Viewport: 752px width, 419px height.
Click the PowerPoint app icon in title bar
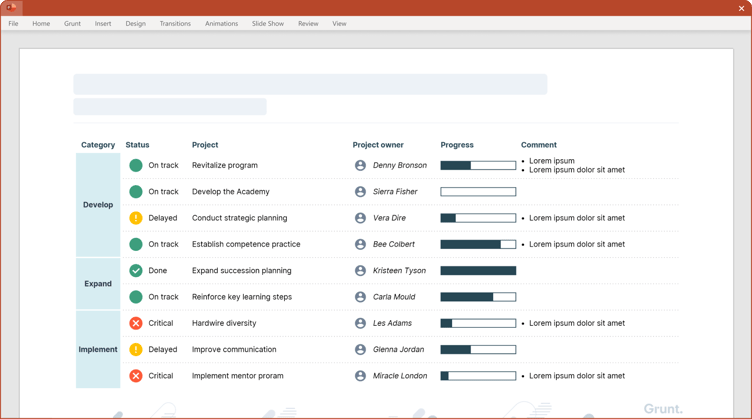[x=11, y=8]
